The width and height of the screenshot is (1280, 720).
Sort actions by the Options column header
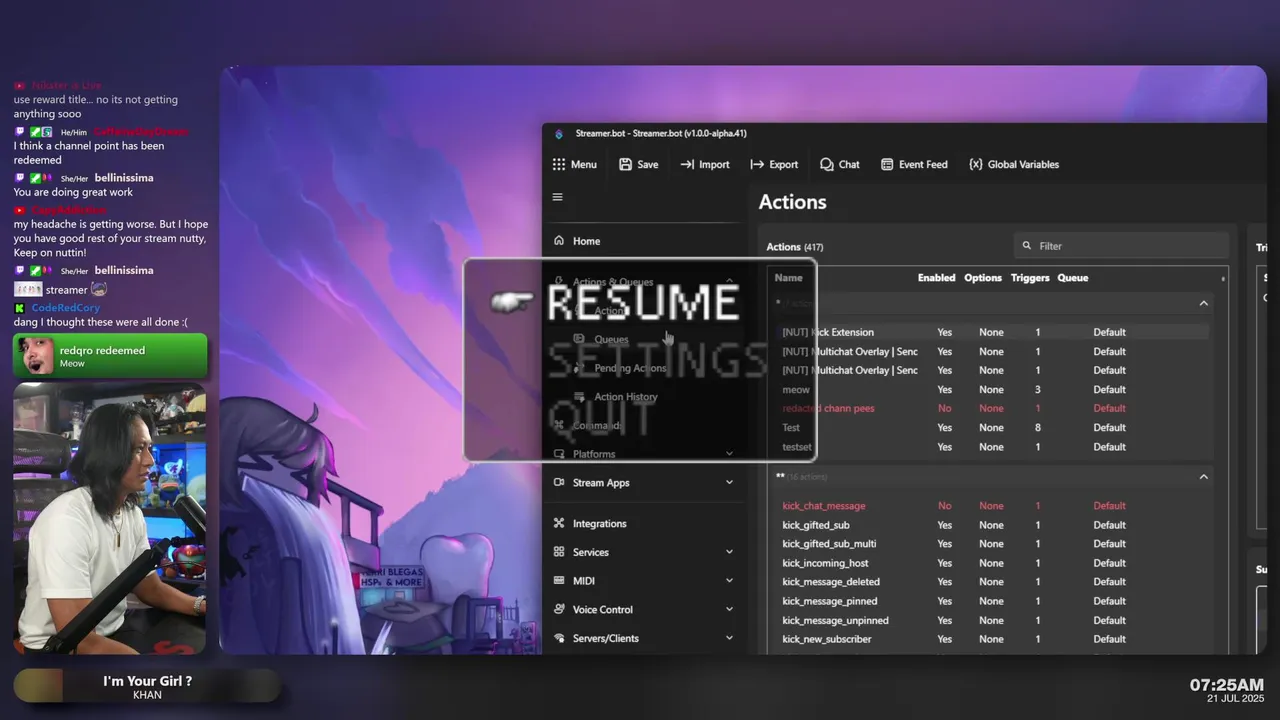pyautogui.click(x=983, y=278)
